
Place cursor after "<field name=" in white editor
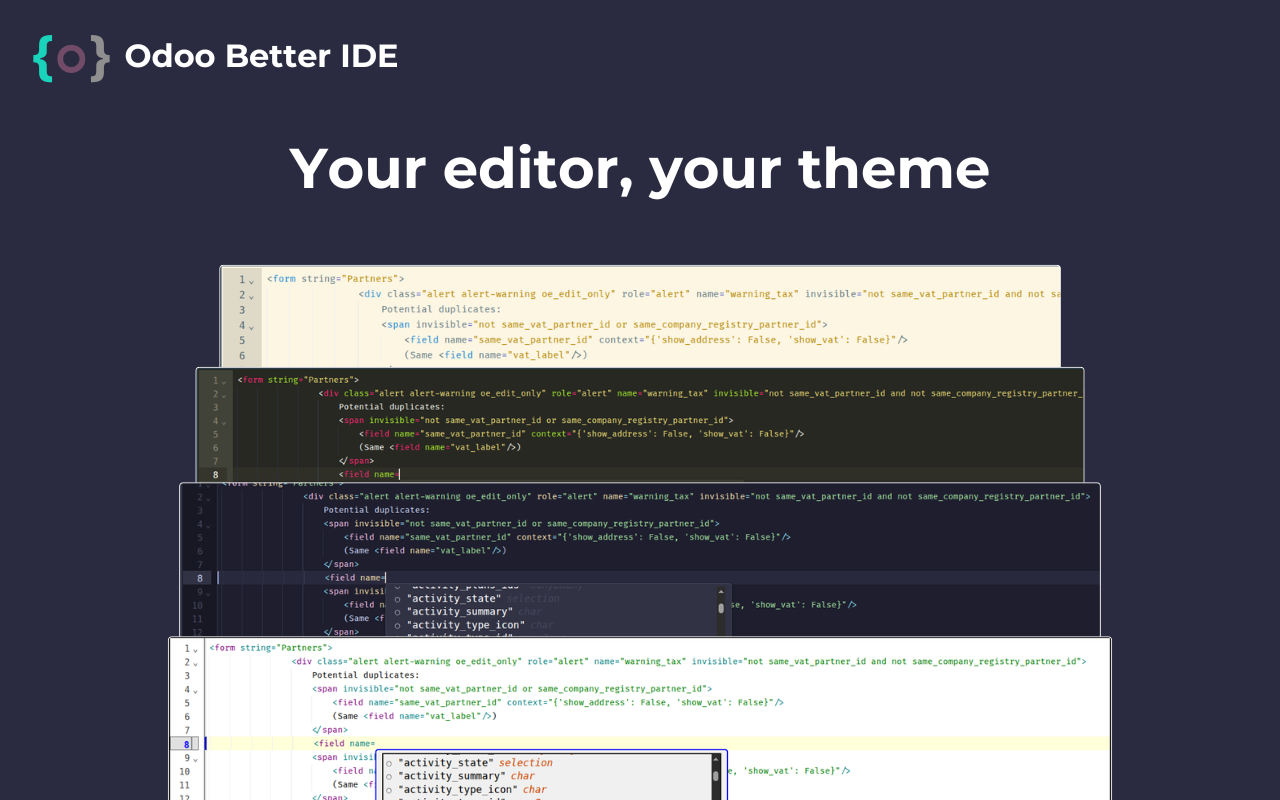(375, 744)
